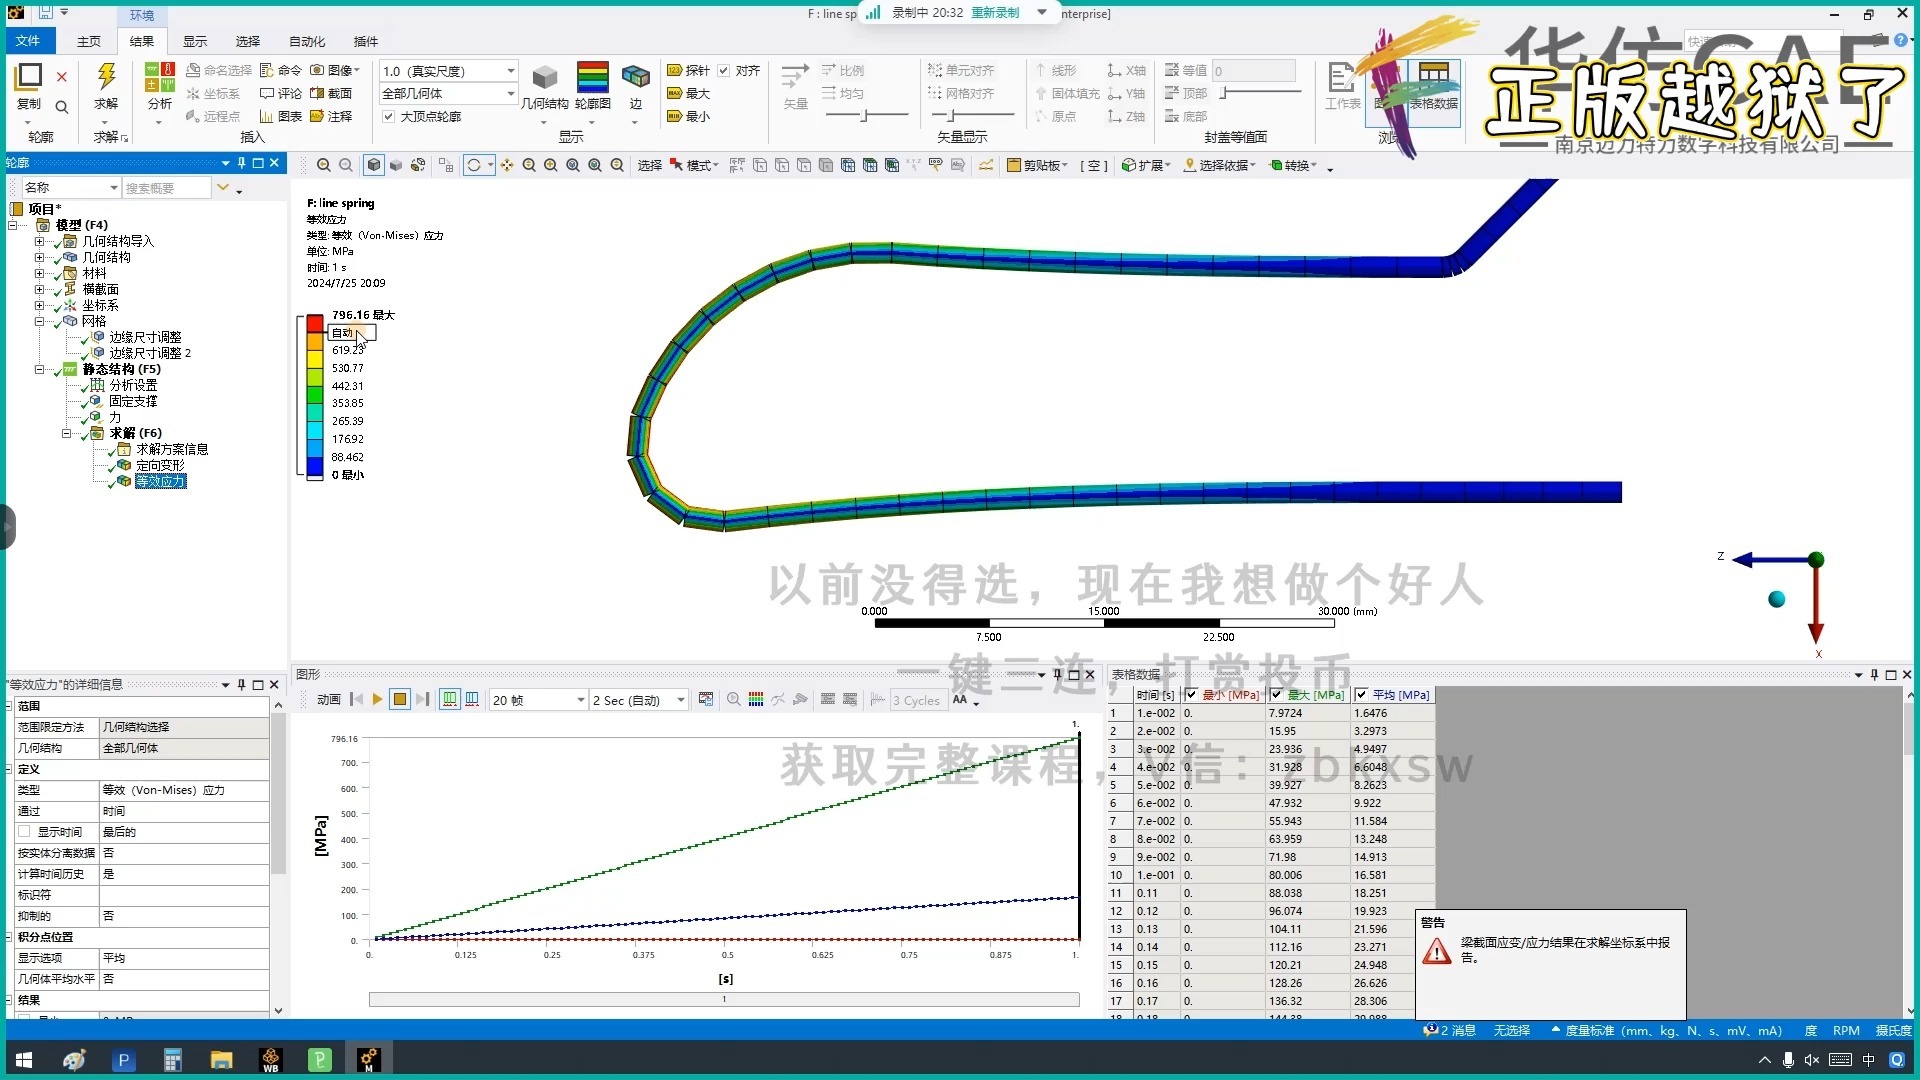Select 定向变形 in the tree
The width and height of the screenshot is (1920, 1080).
[160, 465]
